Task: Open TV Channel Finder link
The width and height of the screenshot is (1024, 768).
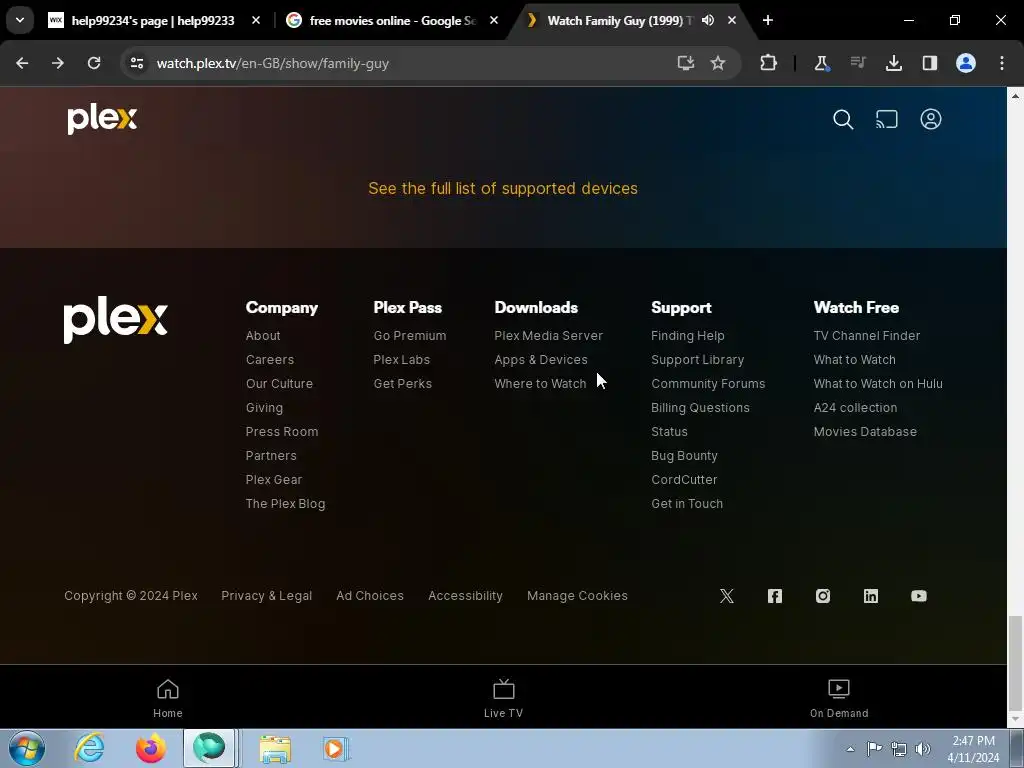Action: [867, 336]
